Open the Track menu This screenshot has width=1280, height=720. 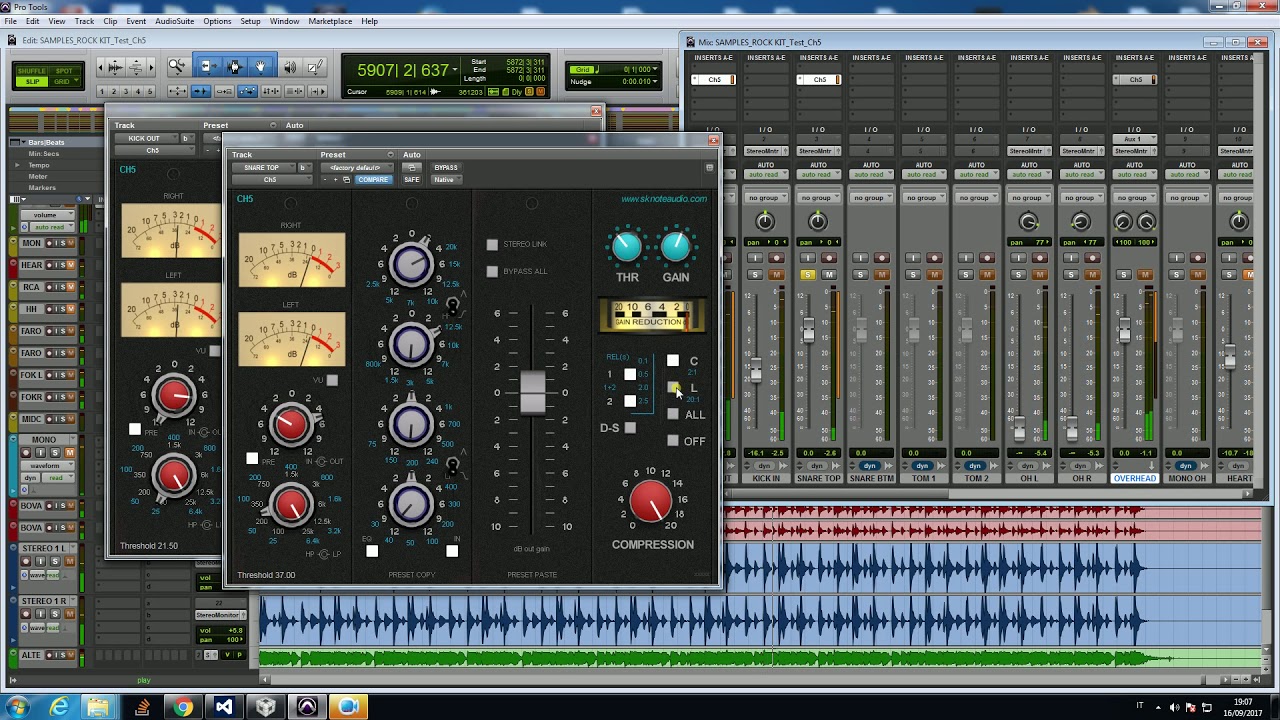[x=84, y=21]
